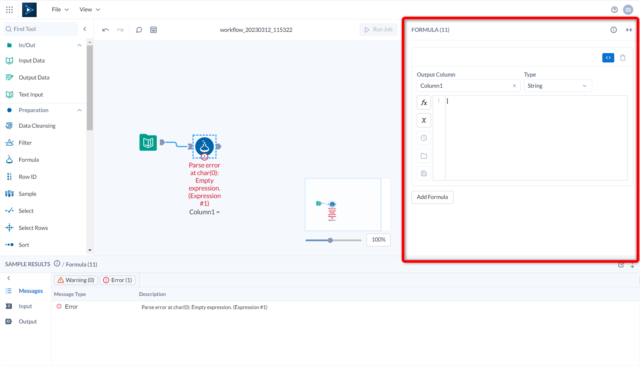Open the X columns and constants list
Image resolution: width=640 pixels, height=366 pixels.
pyautogui.click(x=424, y=120)
